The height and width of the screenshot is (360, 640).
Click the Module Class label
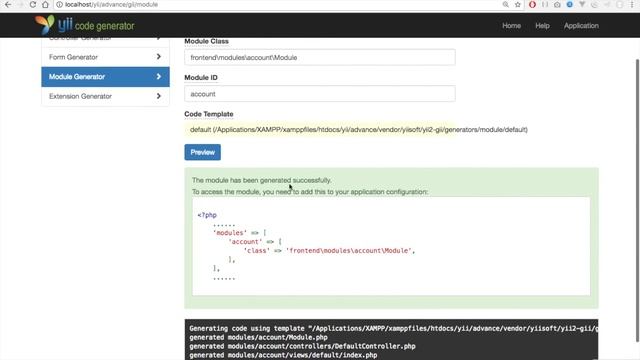[x=207, y=41]
